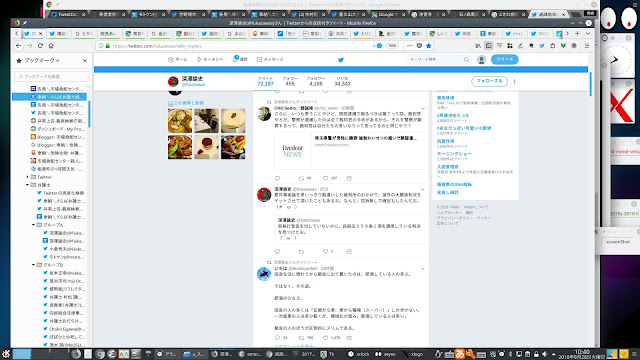List all tabs dropdown arrow
This screenshot has width=640, height=360.
click(588, 33)
